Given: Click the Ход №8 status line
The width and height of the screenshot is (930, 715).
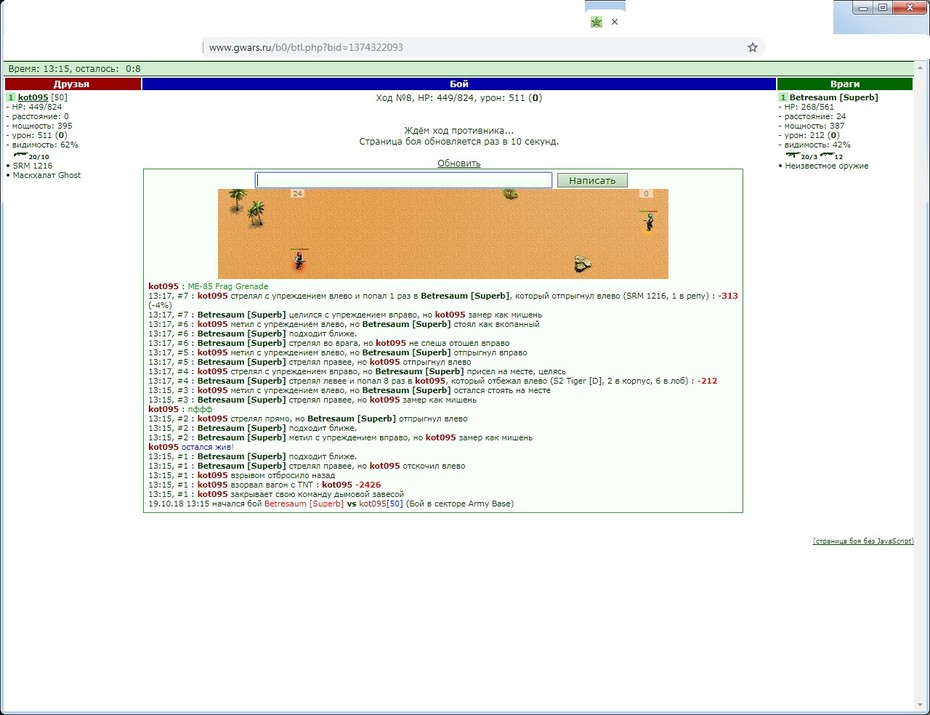Looking at the screenshot, I should pyautogui.click(x=458, y=98).
